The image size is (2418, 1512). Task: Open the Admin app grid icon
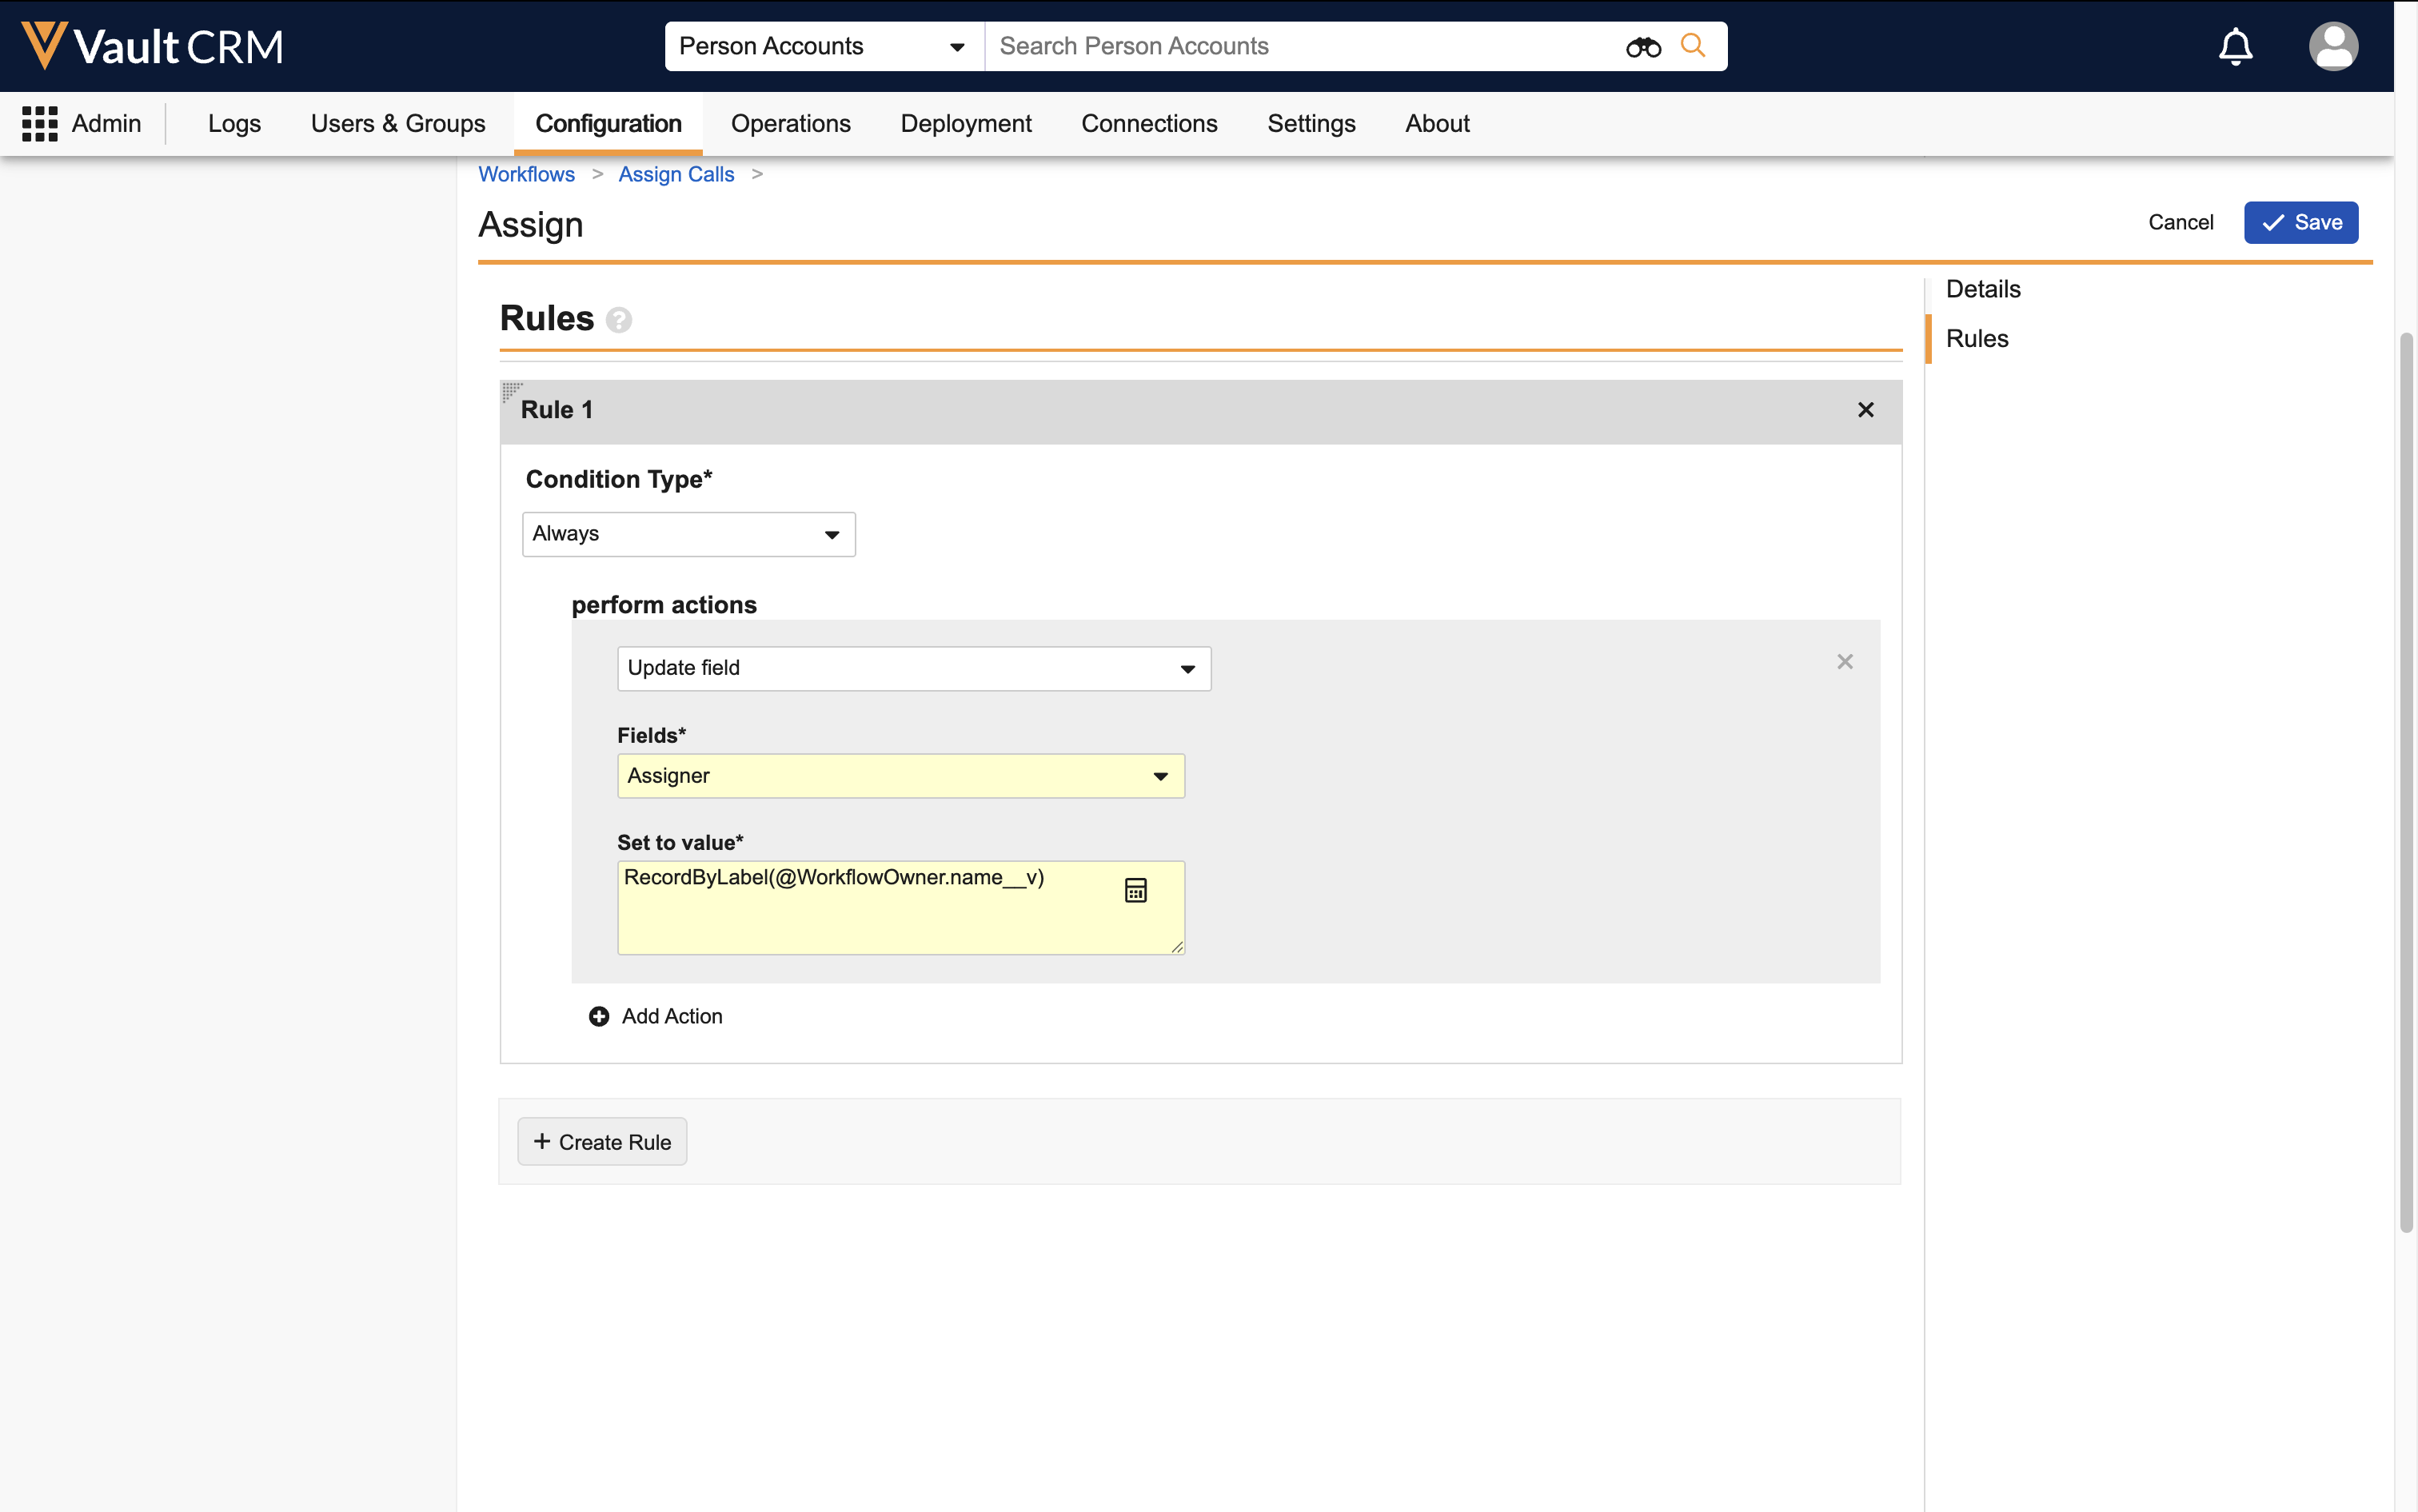[40, 124]
